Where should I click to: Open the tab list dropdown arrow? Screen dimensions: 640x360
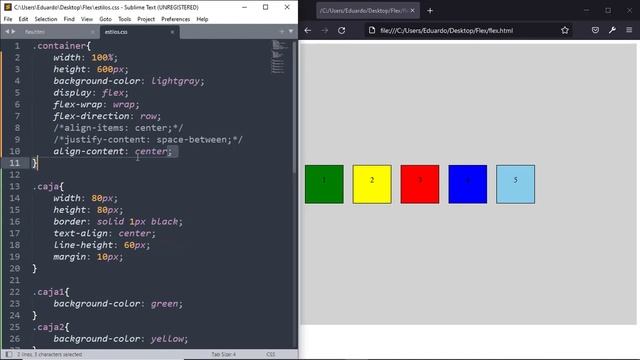pos(291,31)
